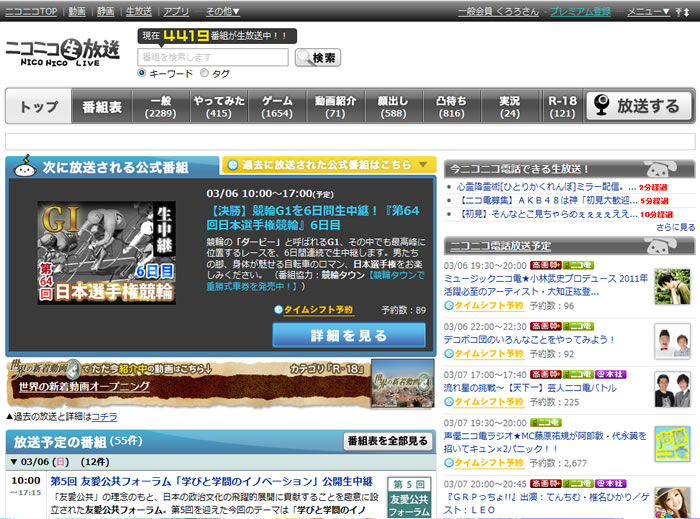Click the G1 日本選手権競輪 thumbnail
The width and height of the screenshot is (700, 519).
click(x=106, y=253)
